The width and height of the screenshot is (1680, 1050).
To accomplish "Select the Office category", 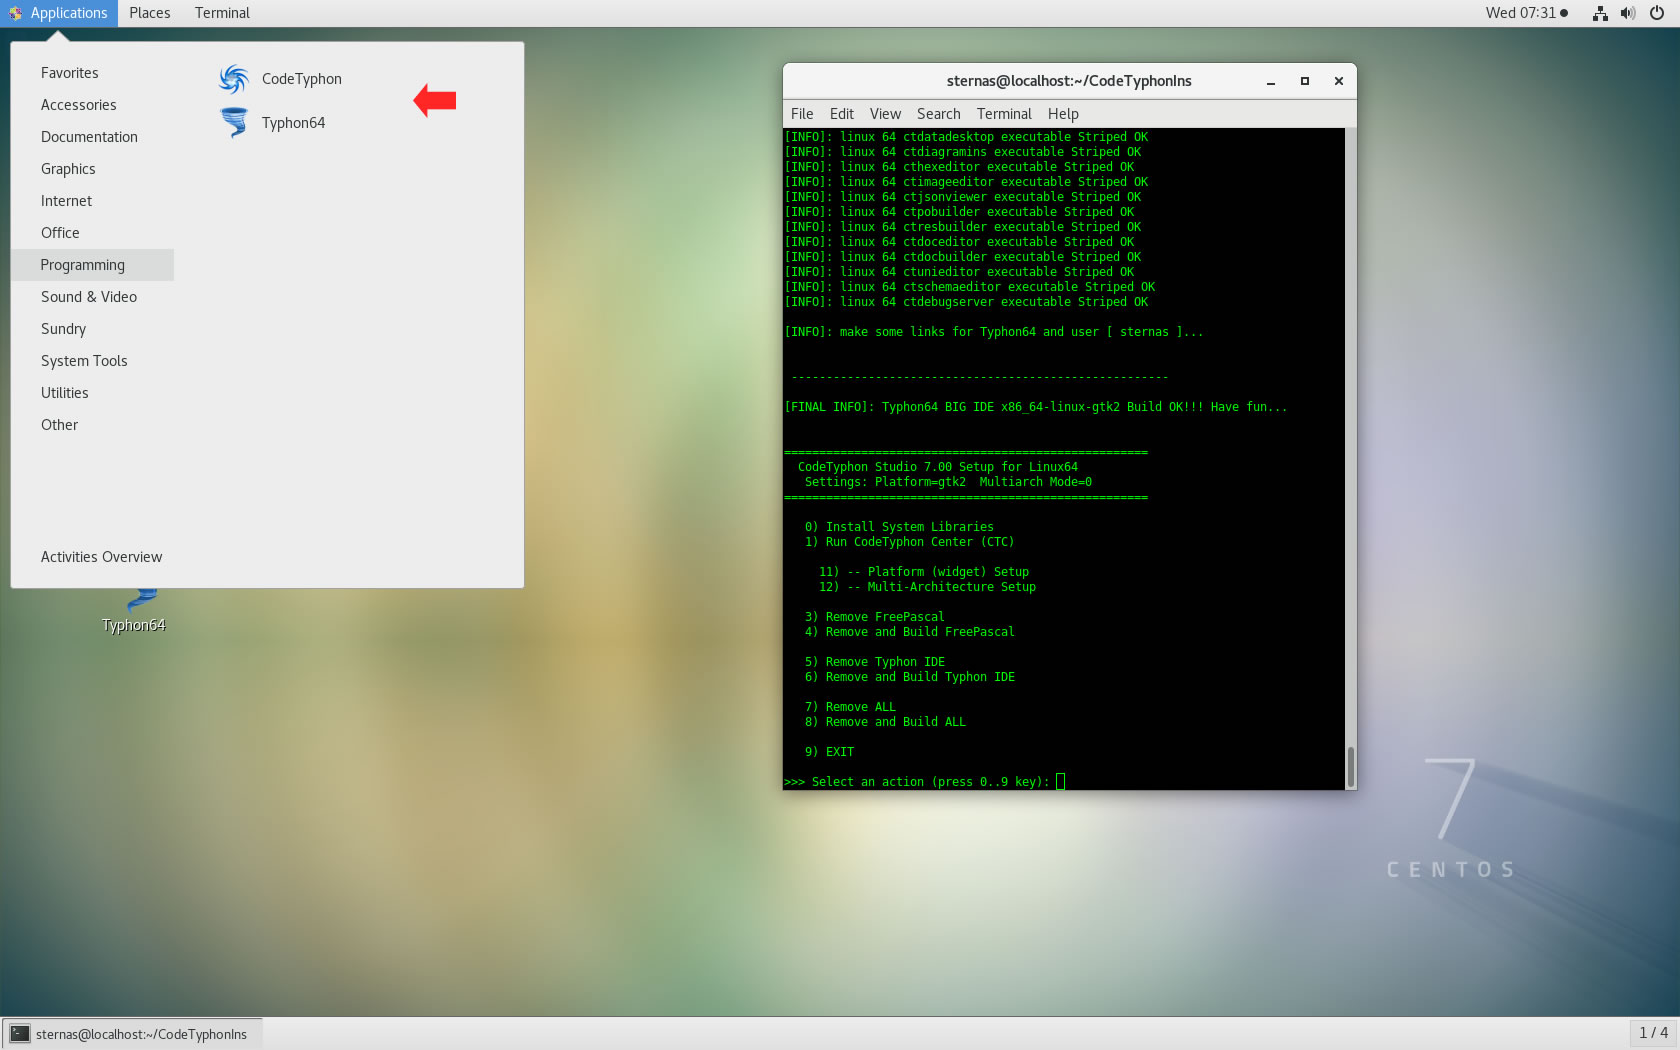I will tap(92, 233).
